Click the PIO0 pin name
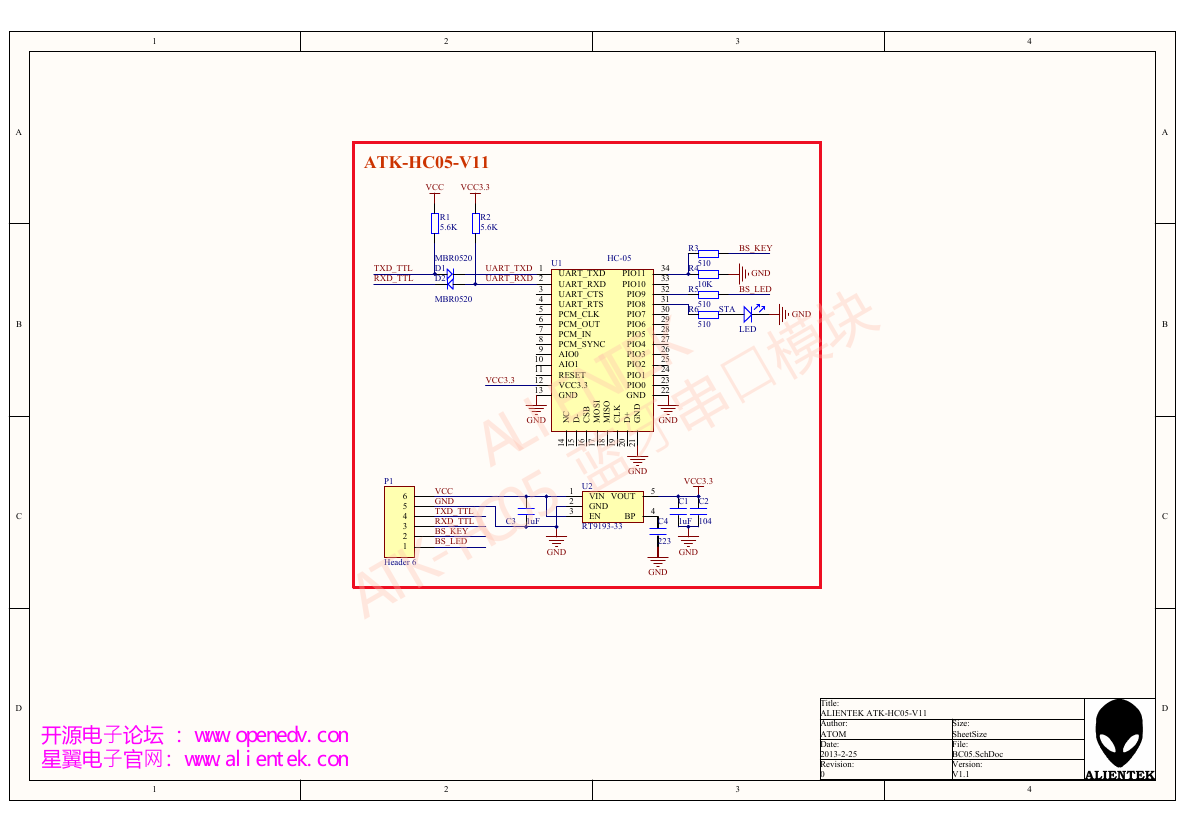 pyautogui.click(x=636, y=385)
